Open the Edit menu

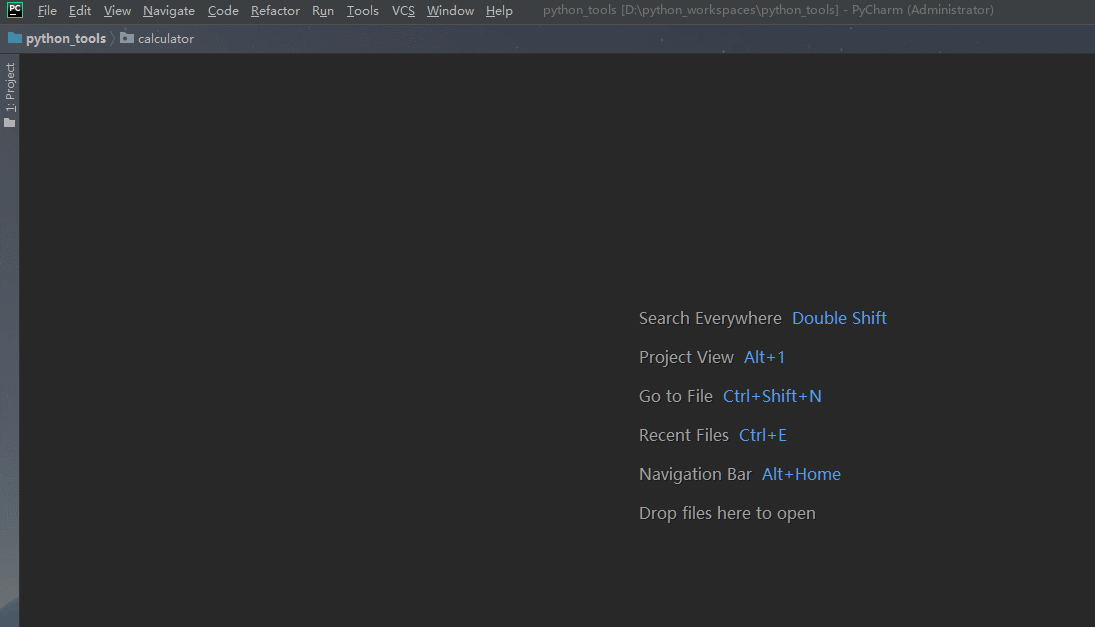tap(80, 10)
